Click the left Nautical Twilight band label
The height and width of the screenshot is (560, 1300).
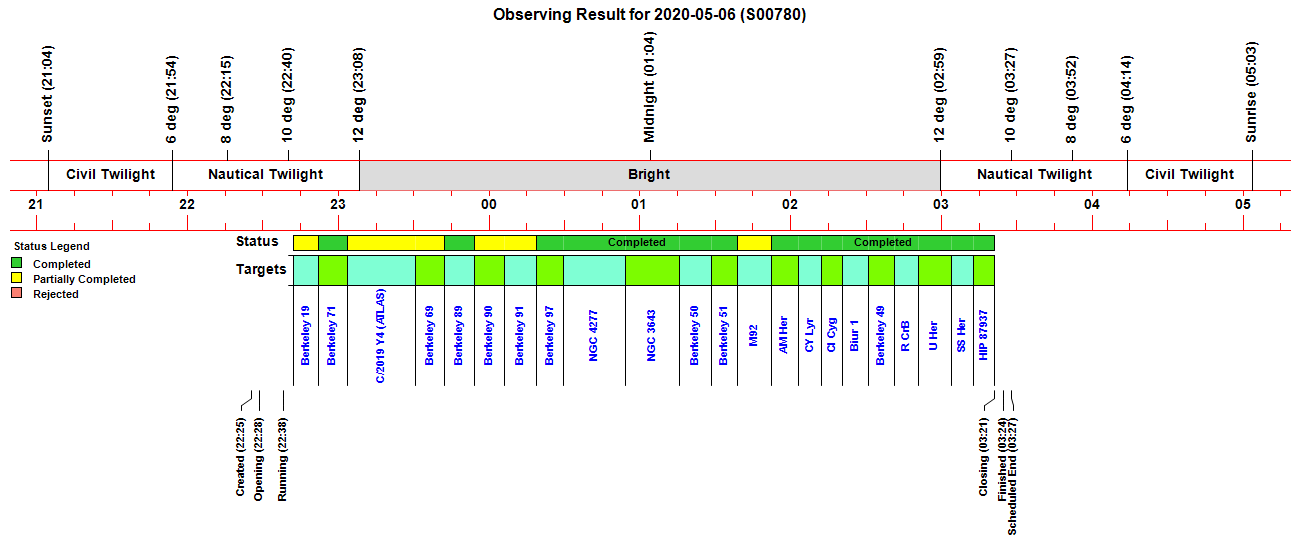tap(266, 175)
